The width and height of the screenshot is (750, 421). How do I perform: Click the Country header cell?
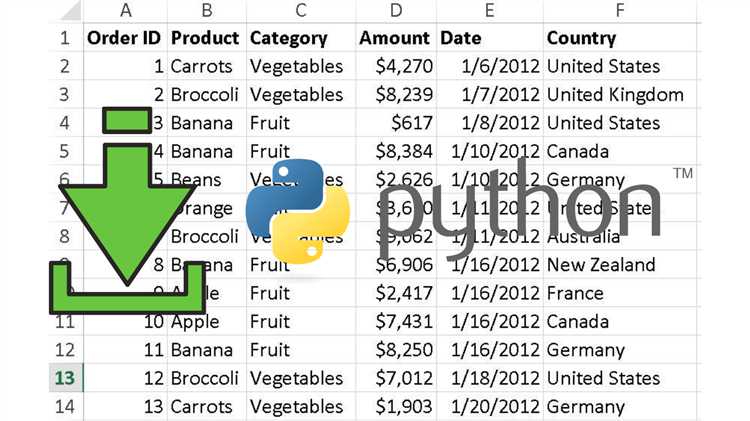pyautogui.click(x=581, y=38)
